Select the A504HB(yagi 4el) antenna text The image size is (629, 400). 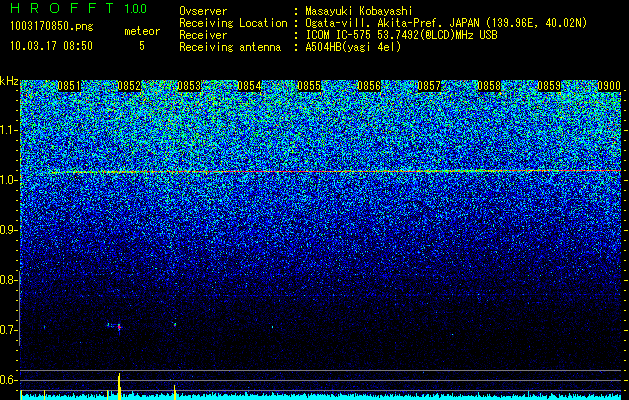(353, 47)
